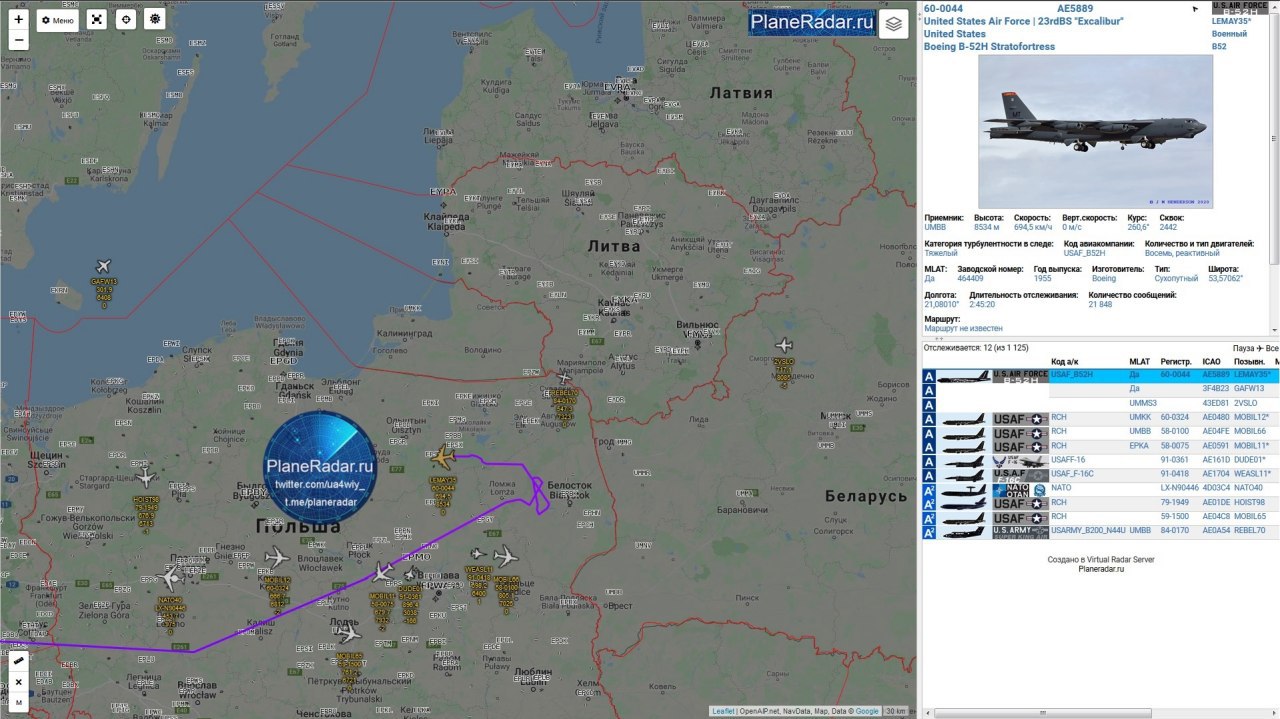1280x719 pixels.
Task: Open the map layers selector
Action: [x=893, y=23]
